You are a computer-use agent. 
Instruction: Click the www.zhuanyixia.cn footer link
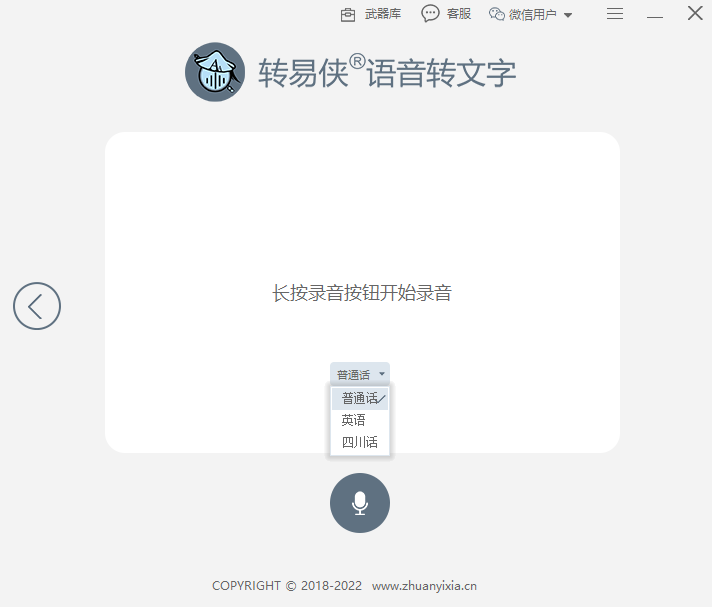point(424,586)
